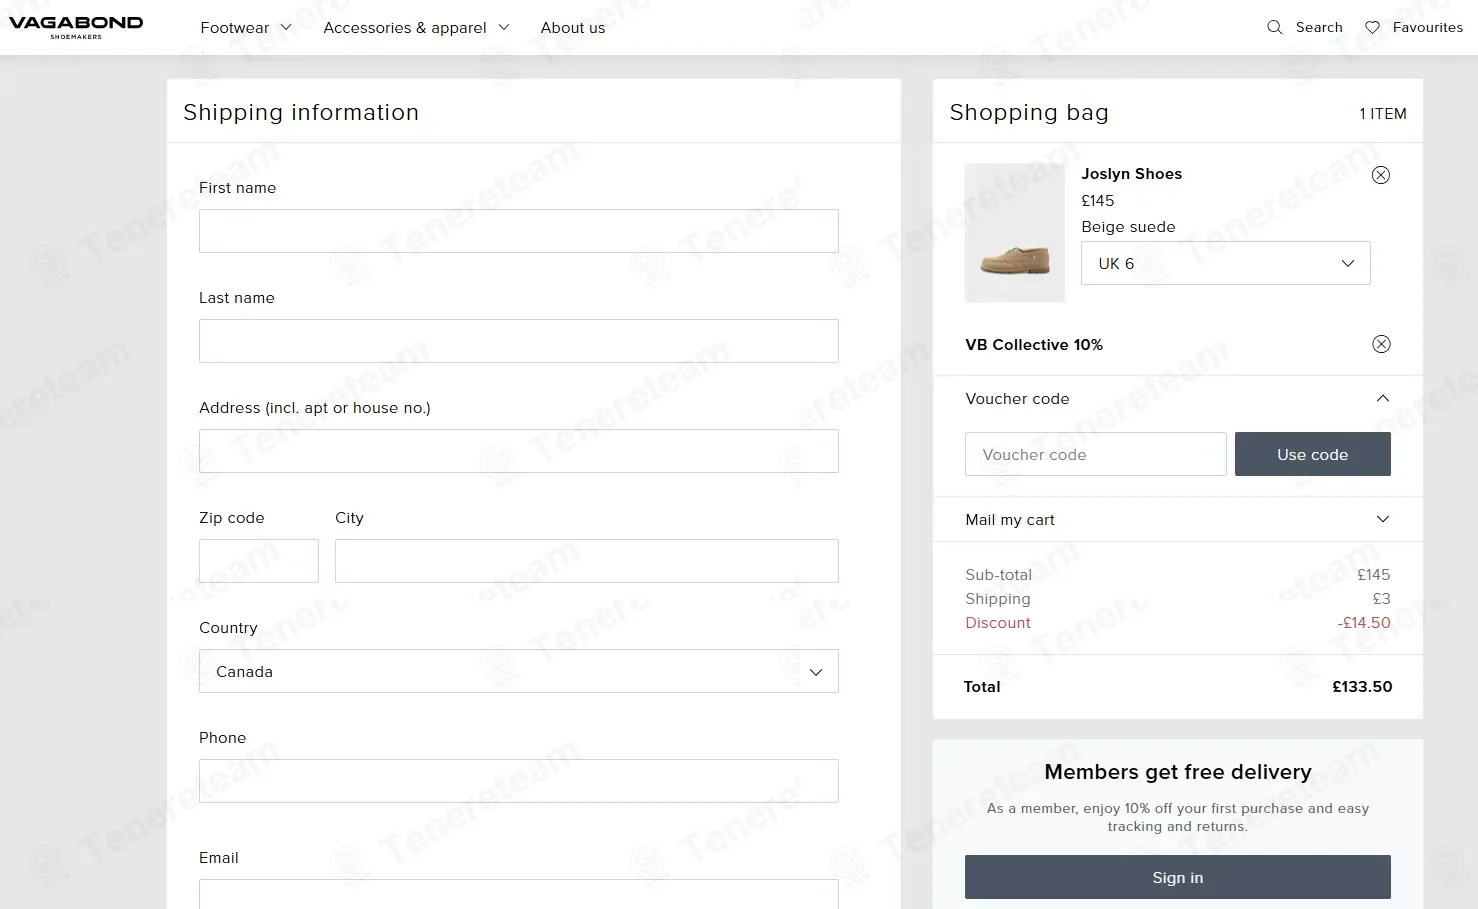The image size is (1478, 909).
Task: Click the Use code button
Action: [1313, 454]
